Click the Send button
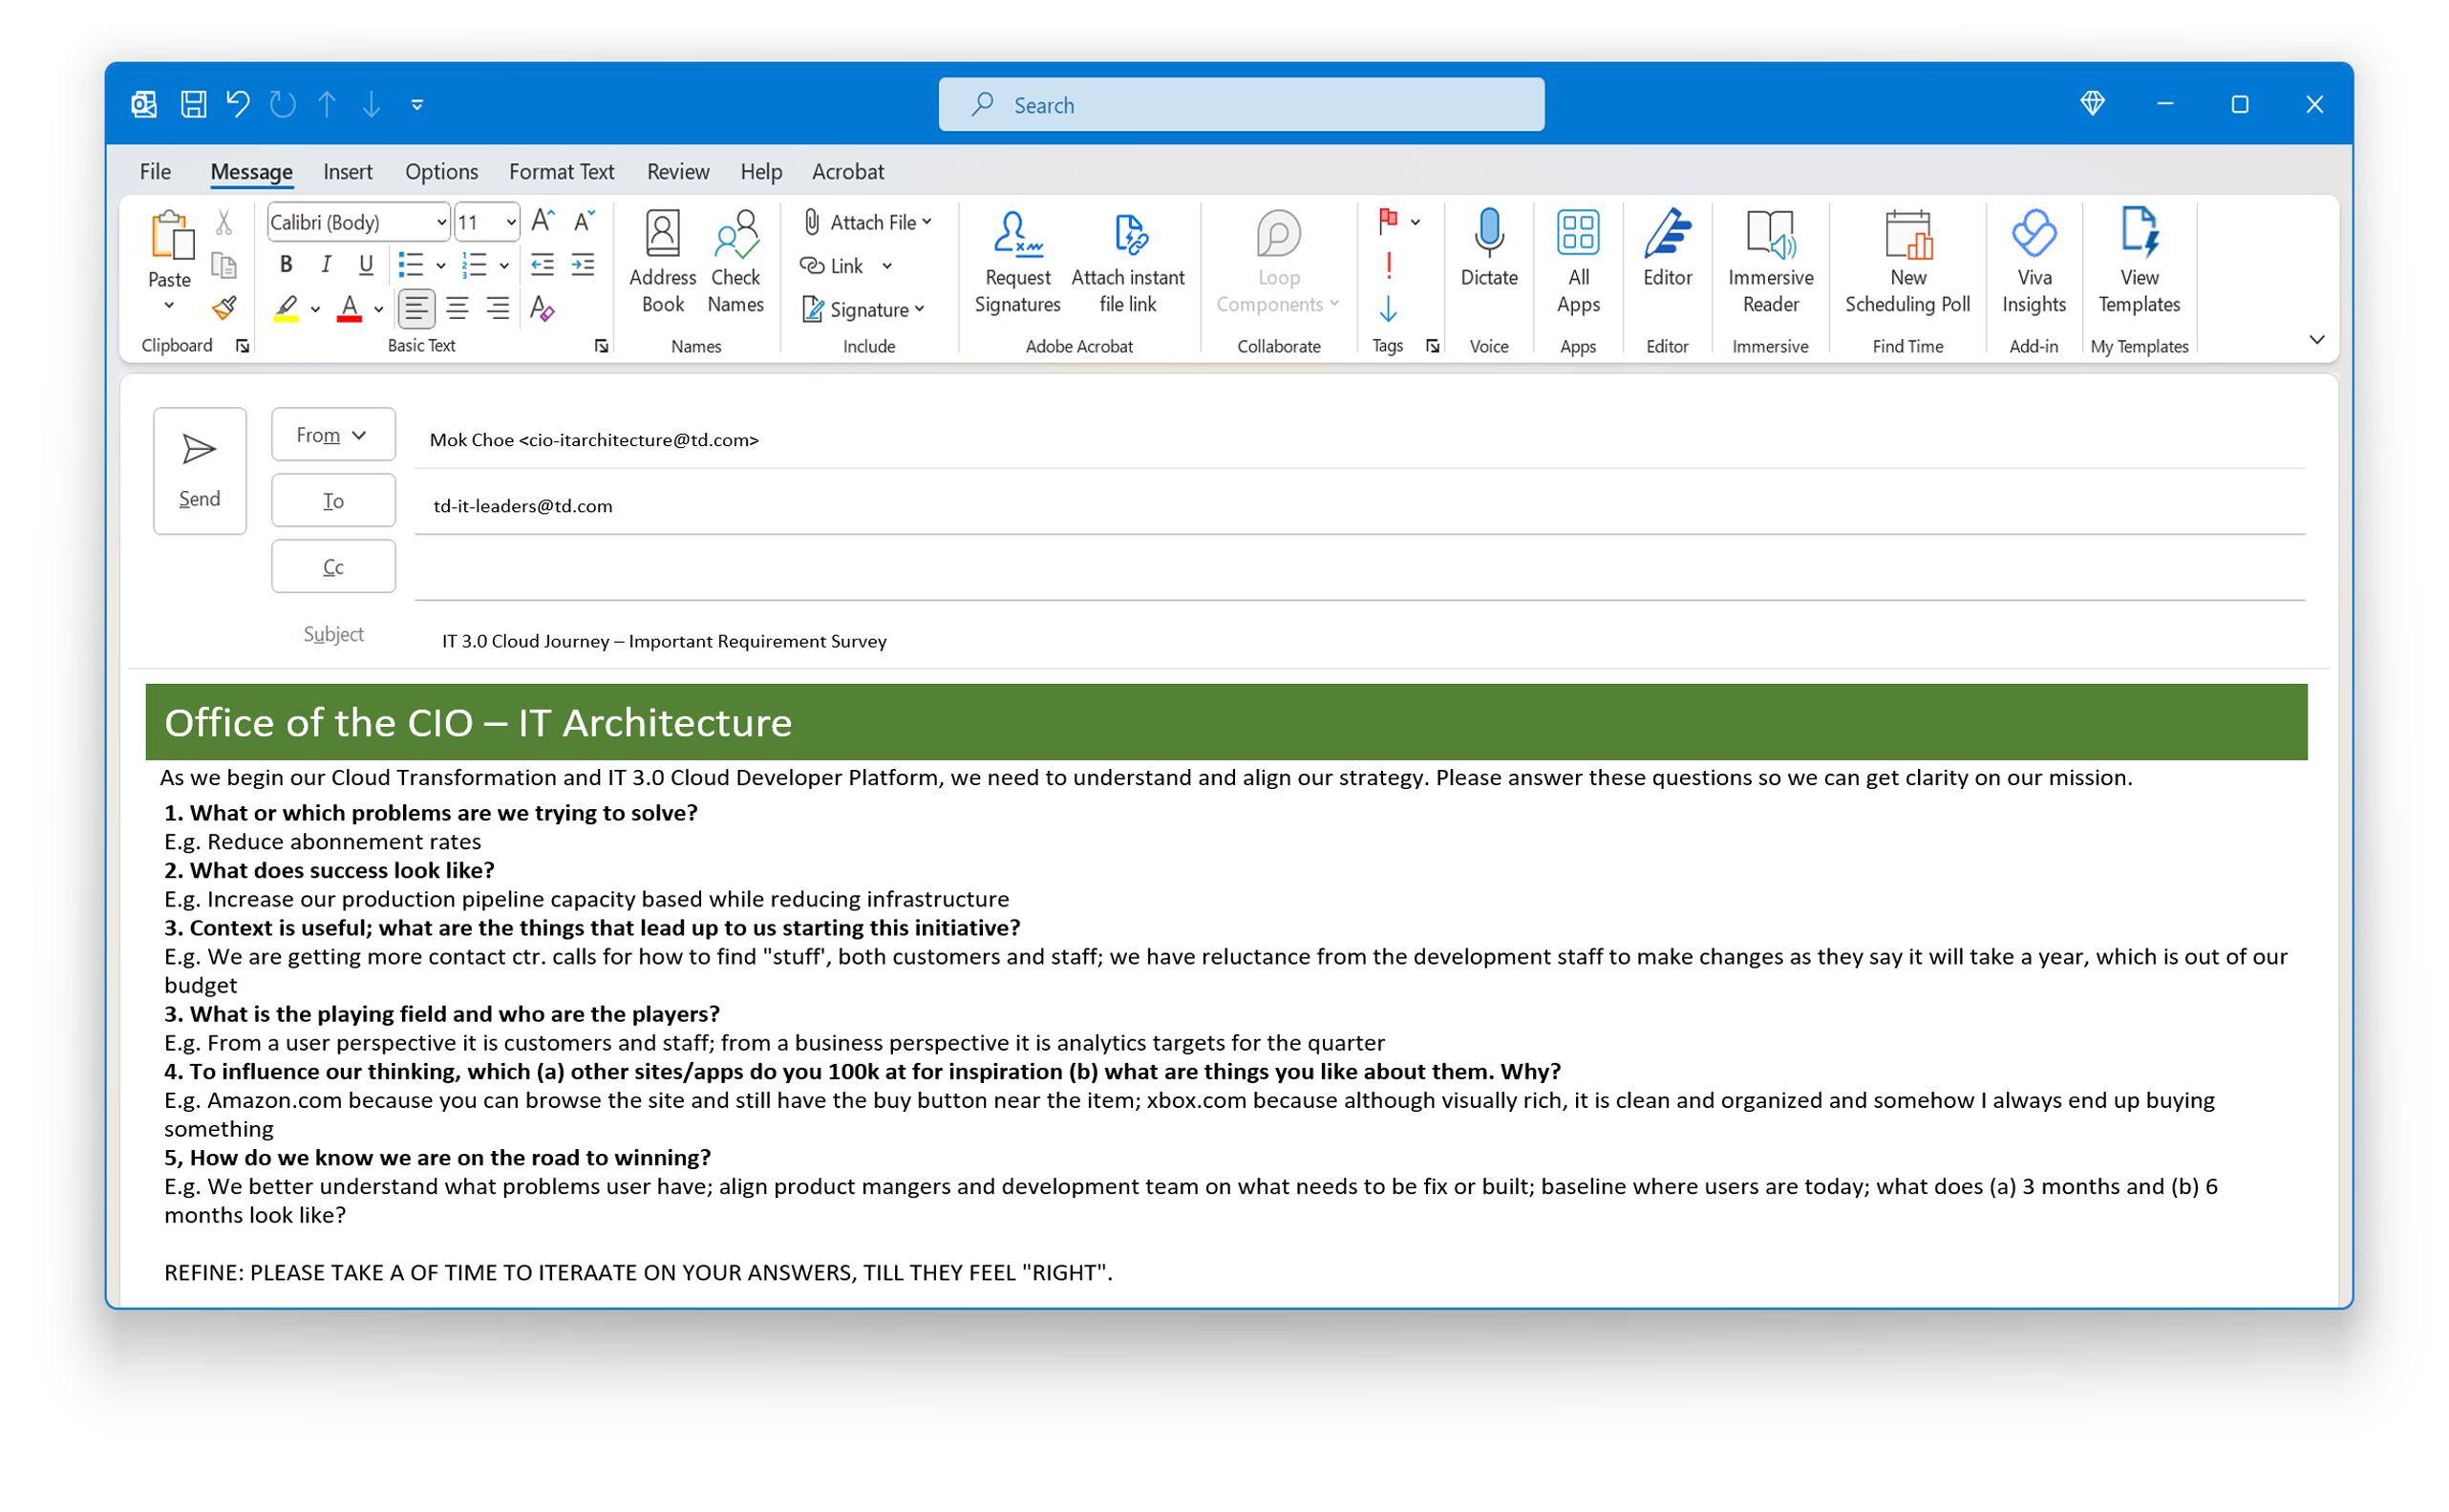Viewport: 2449px width, 1512px height. [199, 470]
